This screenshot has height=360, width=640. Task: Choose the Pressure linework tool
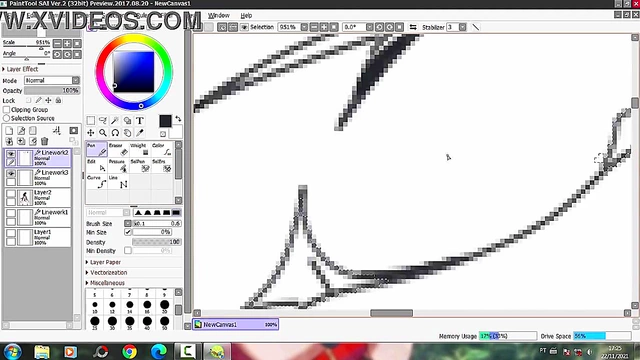click(x=118, y=165)
